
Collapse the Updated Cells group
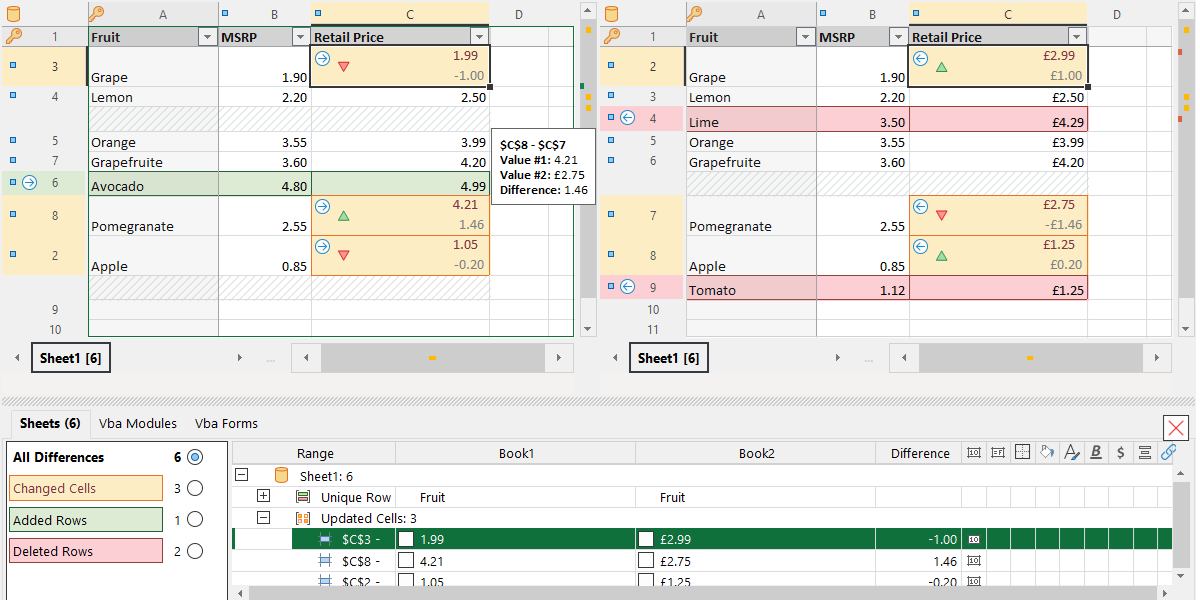(262, 518)
